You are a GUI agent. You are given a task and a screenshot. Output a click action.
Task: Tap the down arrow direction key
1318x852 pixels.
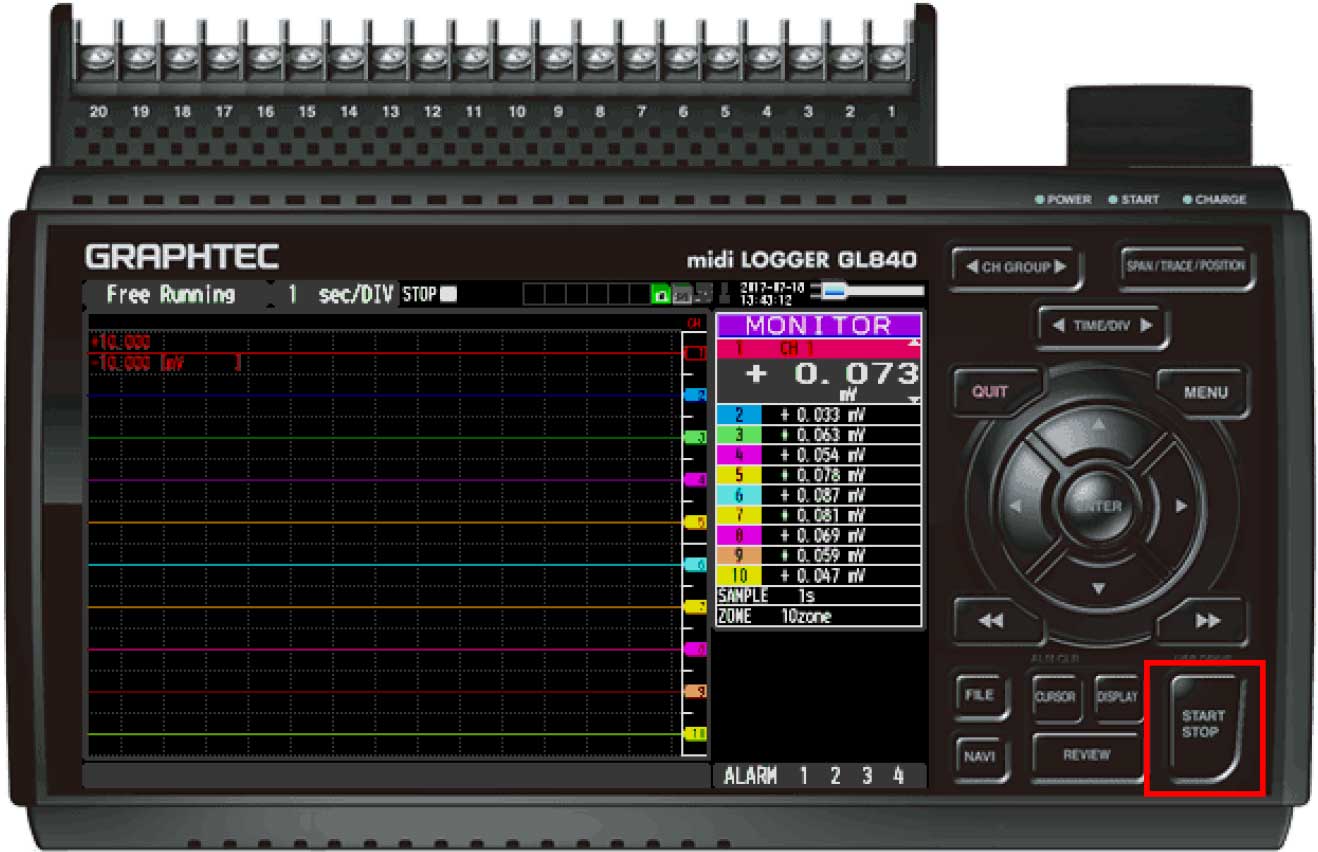pos(1098,587)
